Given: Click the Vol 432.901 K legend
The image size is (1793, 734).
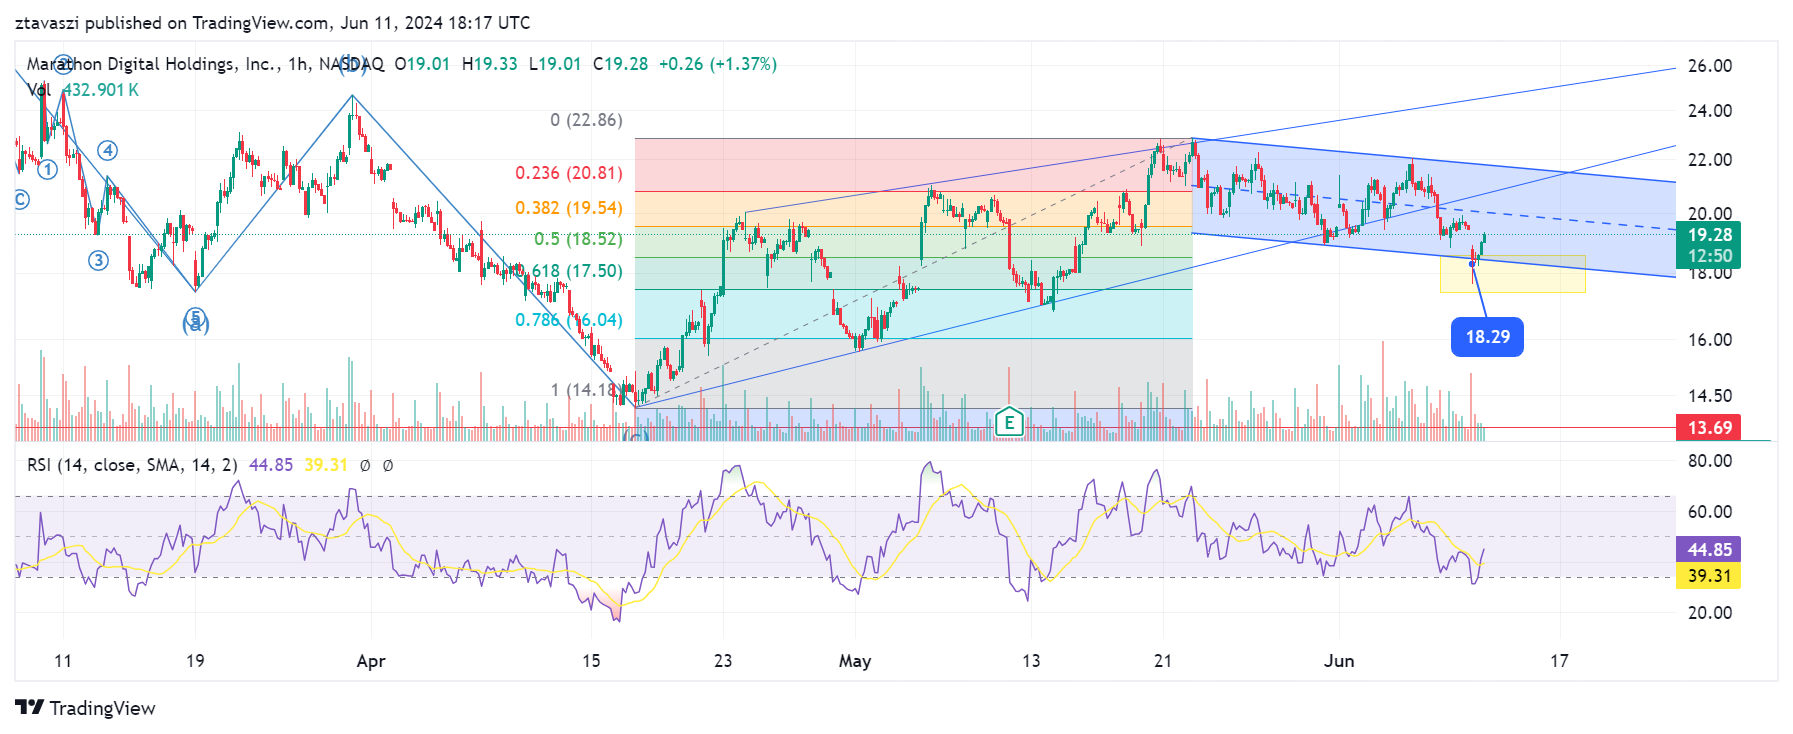Looking at the screenshot, I should 83,90.
